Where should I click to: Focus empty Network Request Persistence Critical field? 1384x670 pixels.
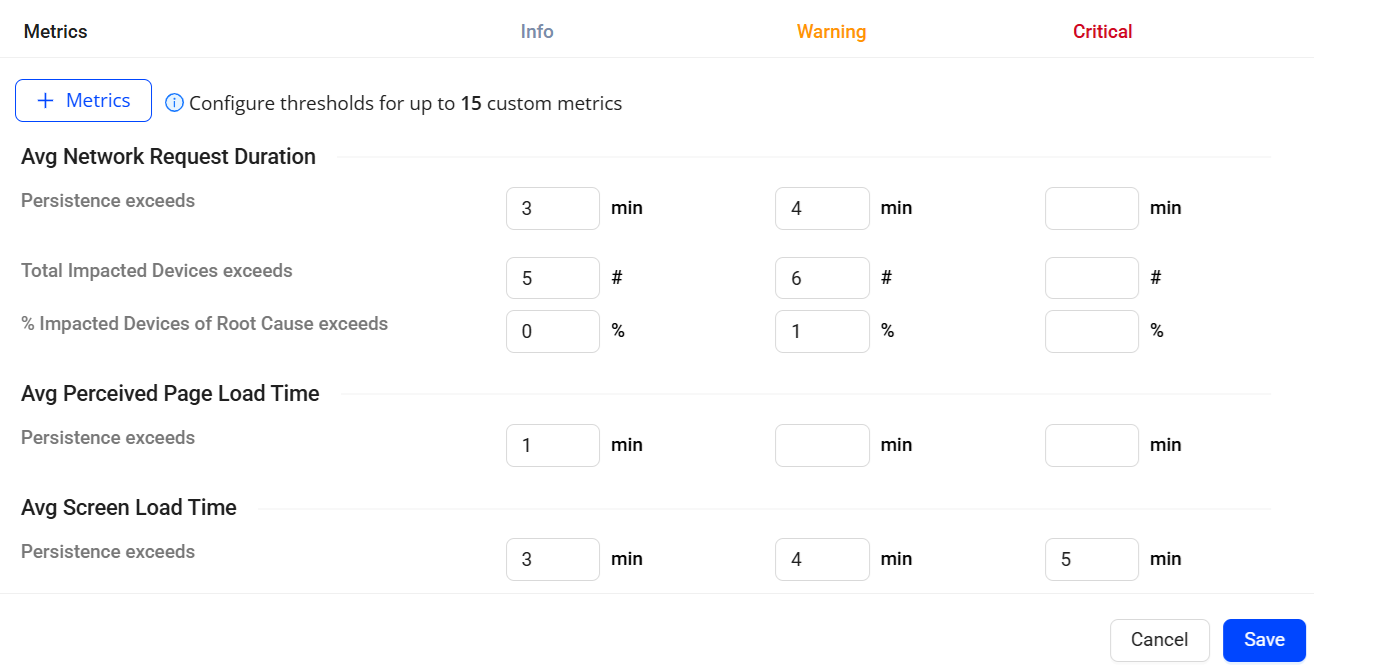[1092, 208]
